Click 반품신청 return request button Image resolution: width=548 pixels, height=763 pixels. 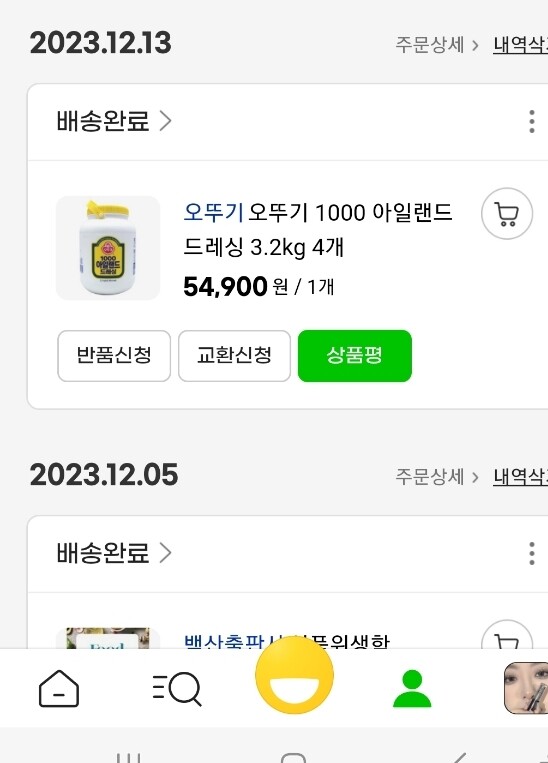click(x=114, y=356)
